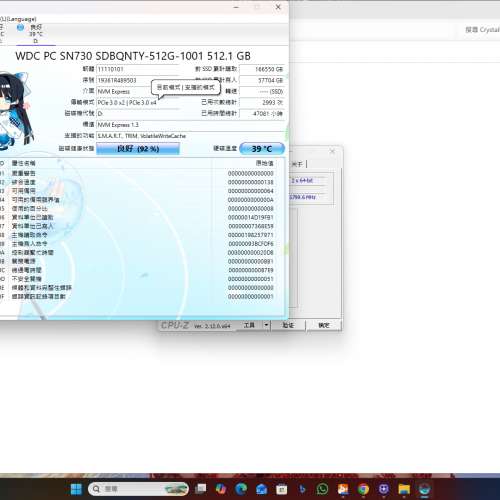The width and height of the screenshot is (500, 500).
Task: Click the 39 °C temperature button
Action: pos(262,149)
